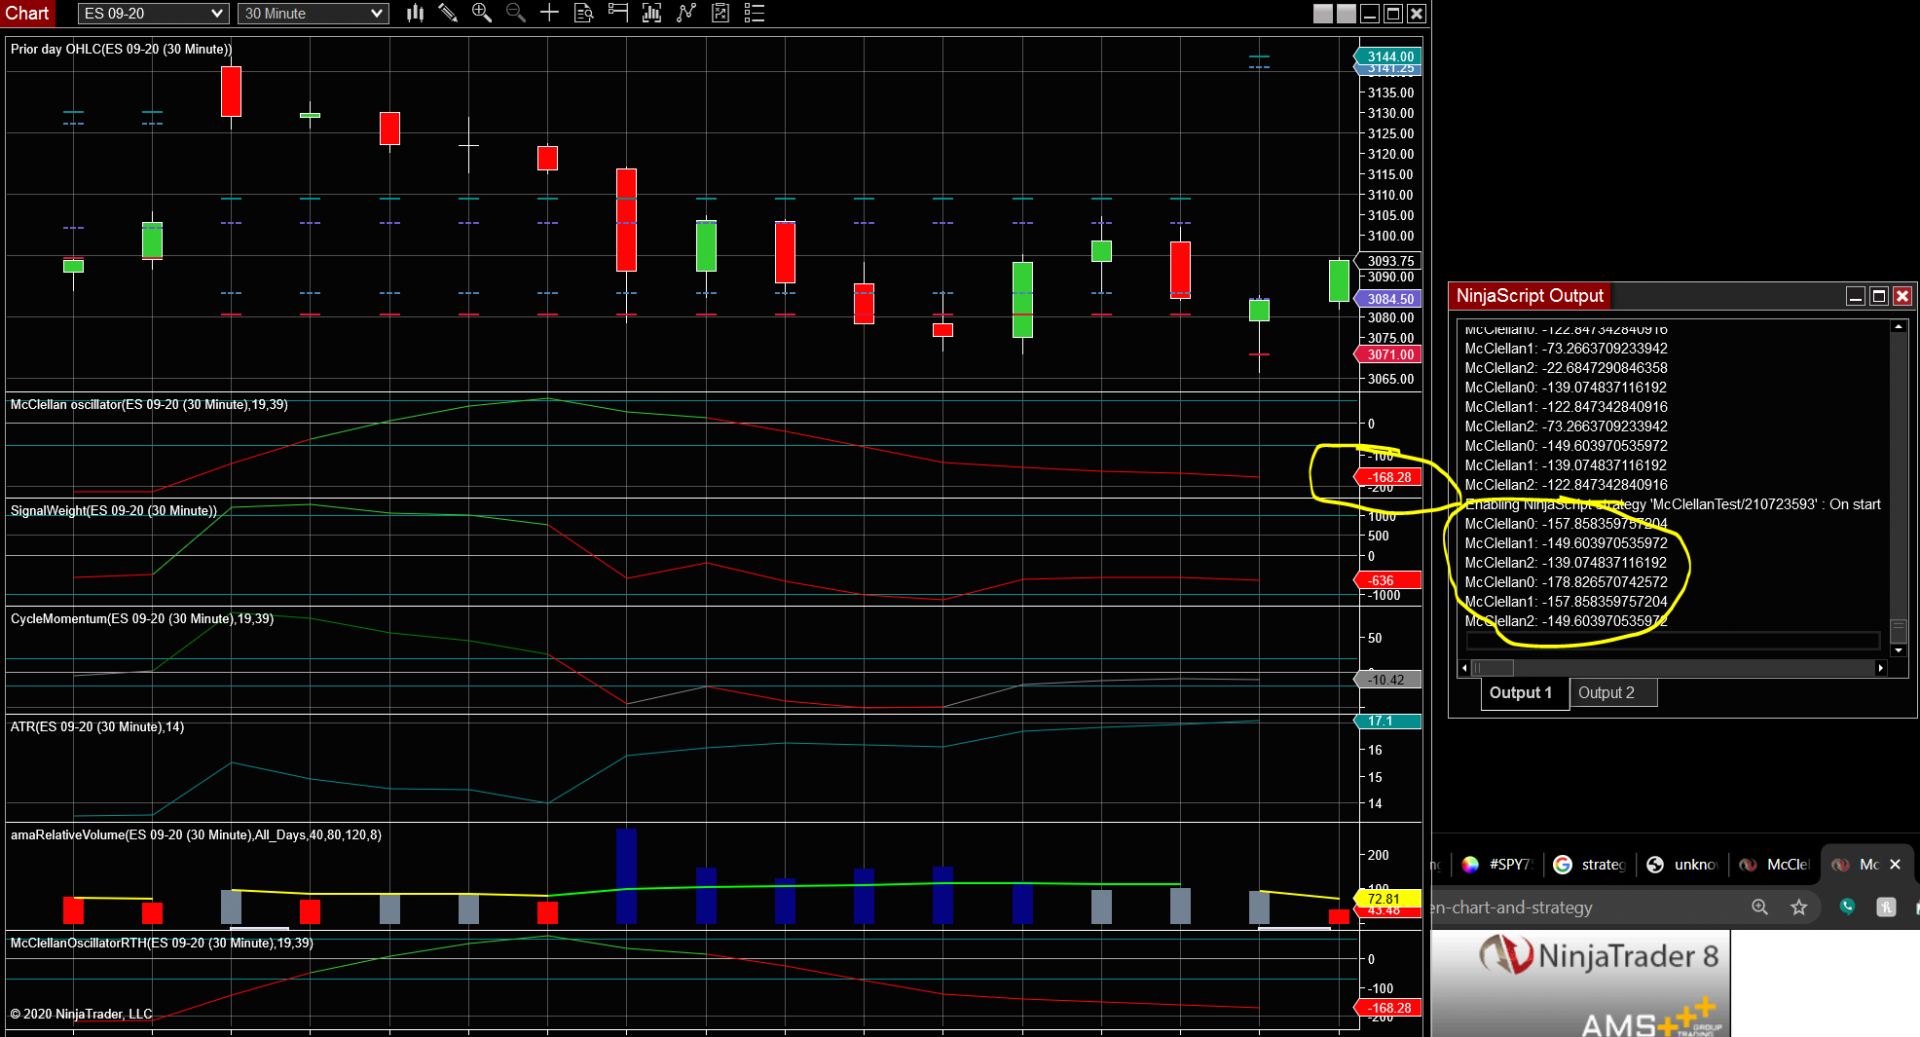Image resolution: width=1920 pixels, height=1037 pixels.
Task: Click the Output window scroll right arrow
Action: [1880, 668]
